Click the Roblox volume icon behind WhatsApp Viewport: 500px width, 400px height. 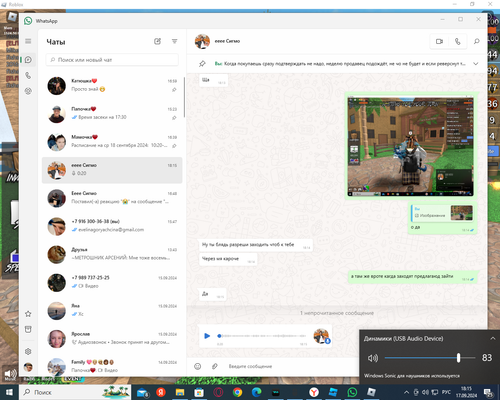click(10, 374)
